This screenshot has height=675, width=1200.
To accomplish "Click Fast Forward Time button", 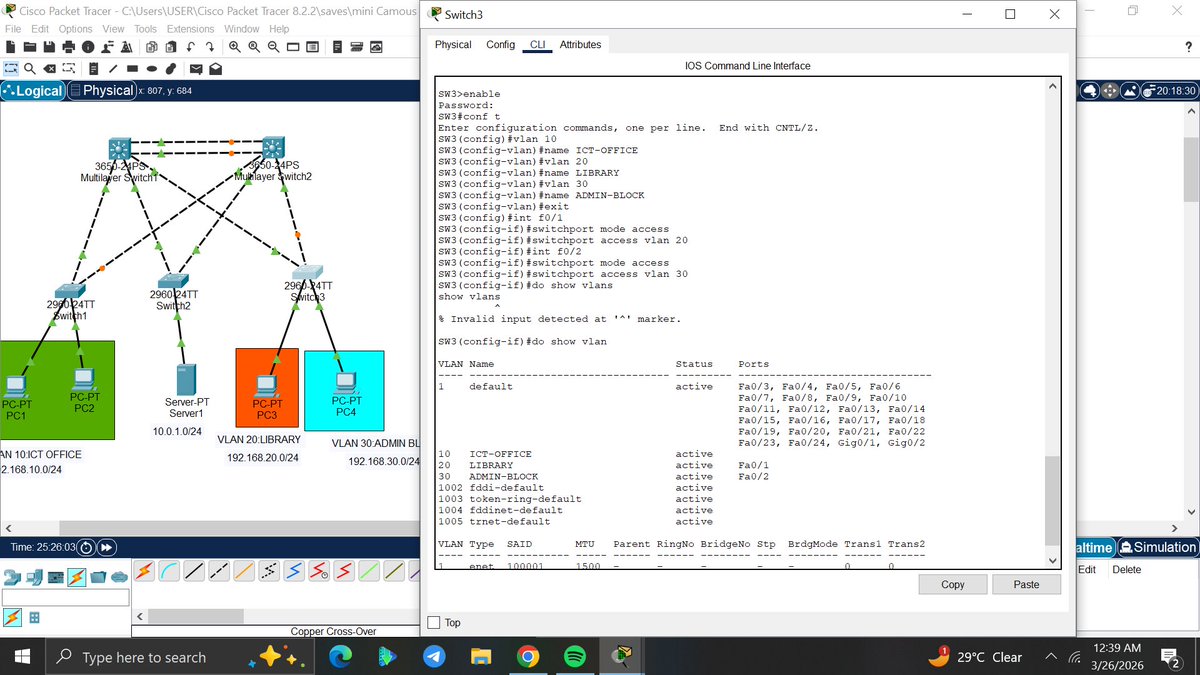I will 105,547.
